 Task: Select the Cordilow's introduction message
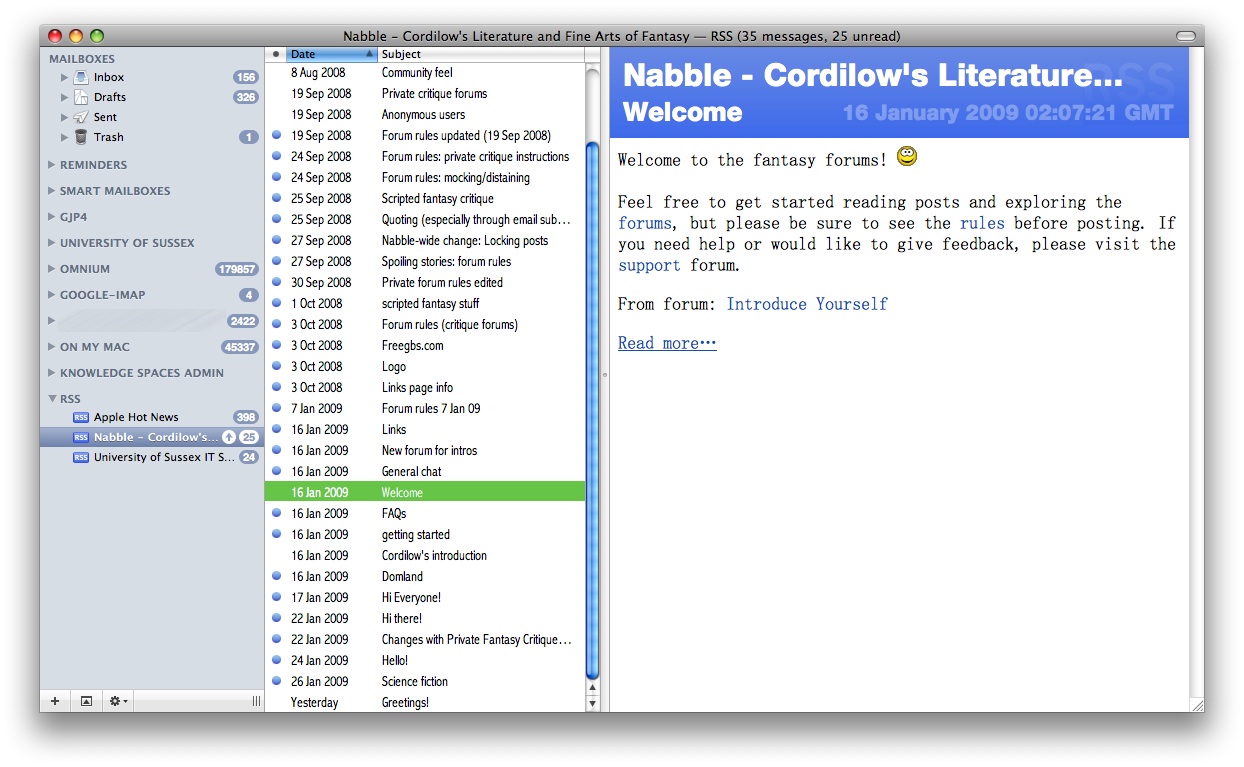(x=434, y=555)
